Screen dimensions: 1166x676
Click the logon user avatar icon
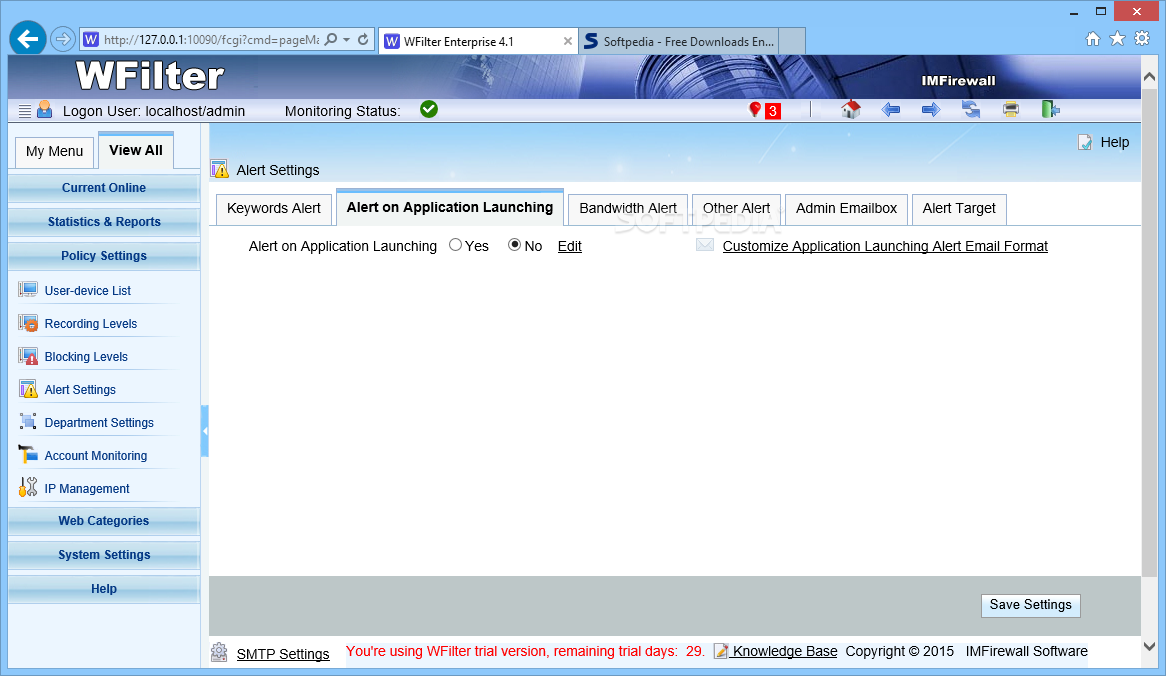[45, 110]
